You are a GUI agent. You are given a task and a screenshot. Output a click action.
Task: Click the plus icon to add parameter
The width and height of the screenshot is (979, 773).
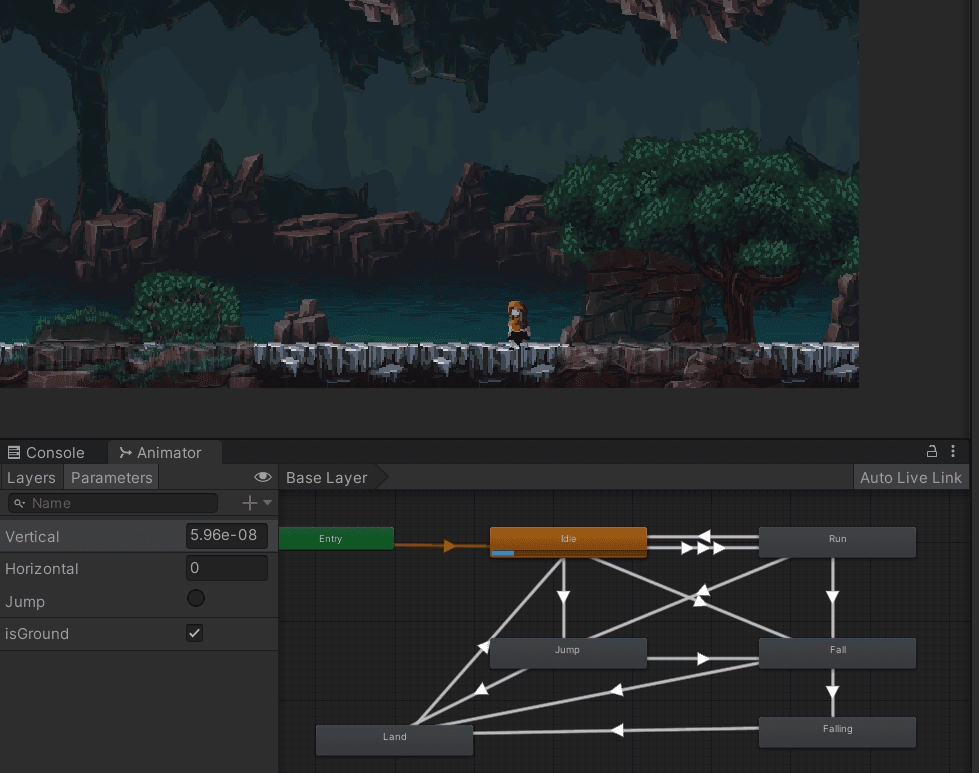(249, 503)
